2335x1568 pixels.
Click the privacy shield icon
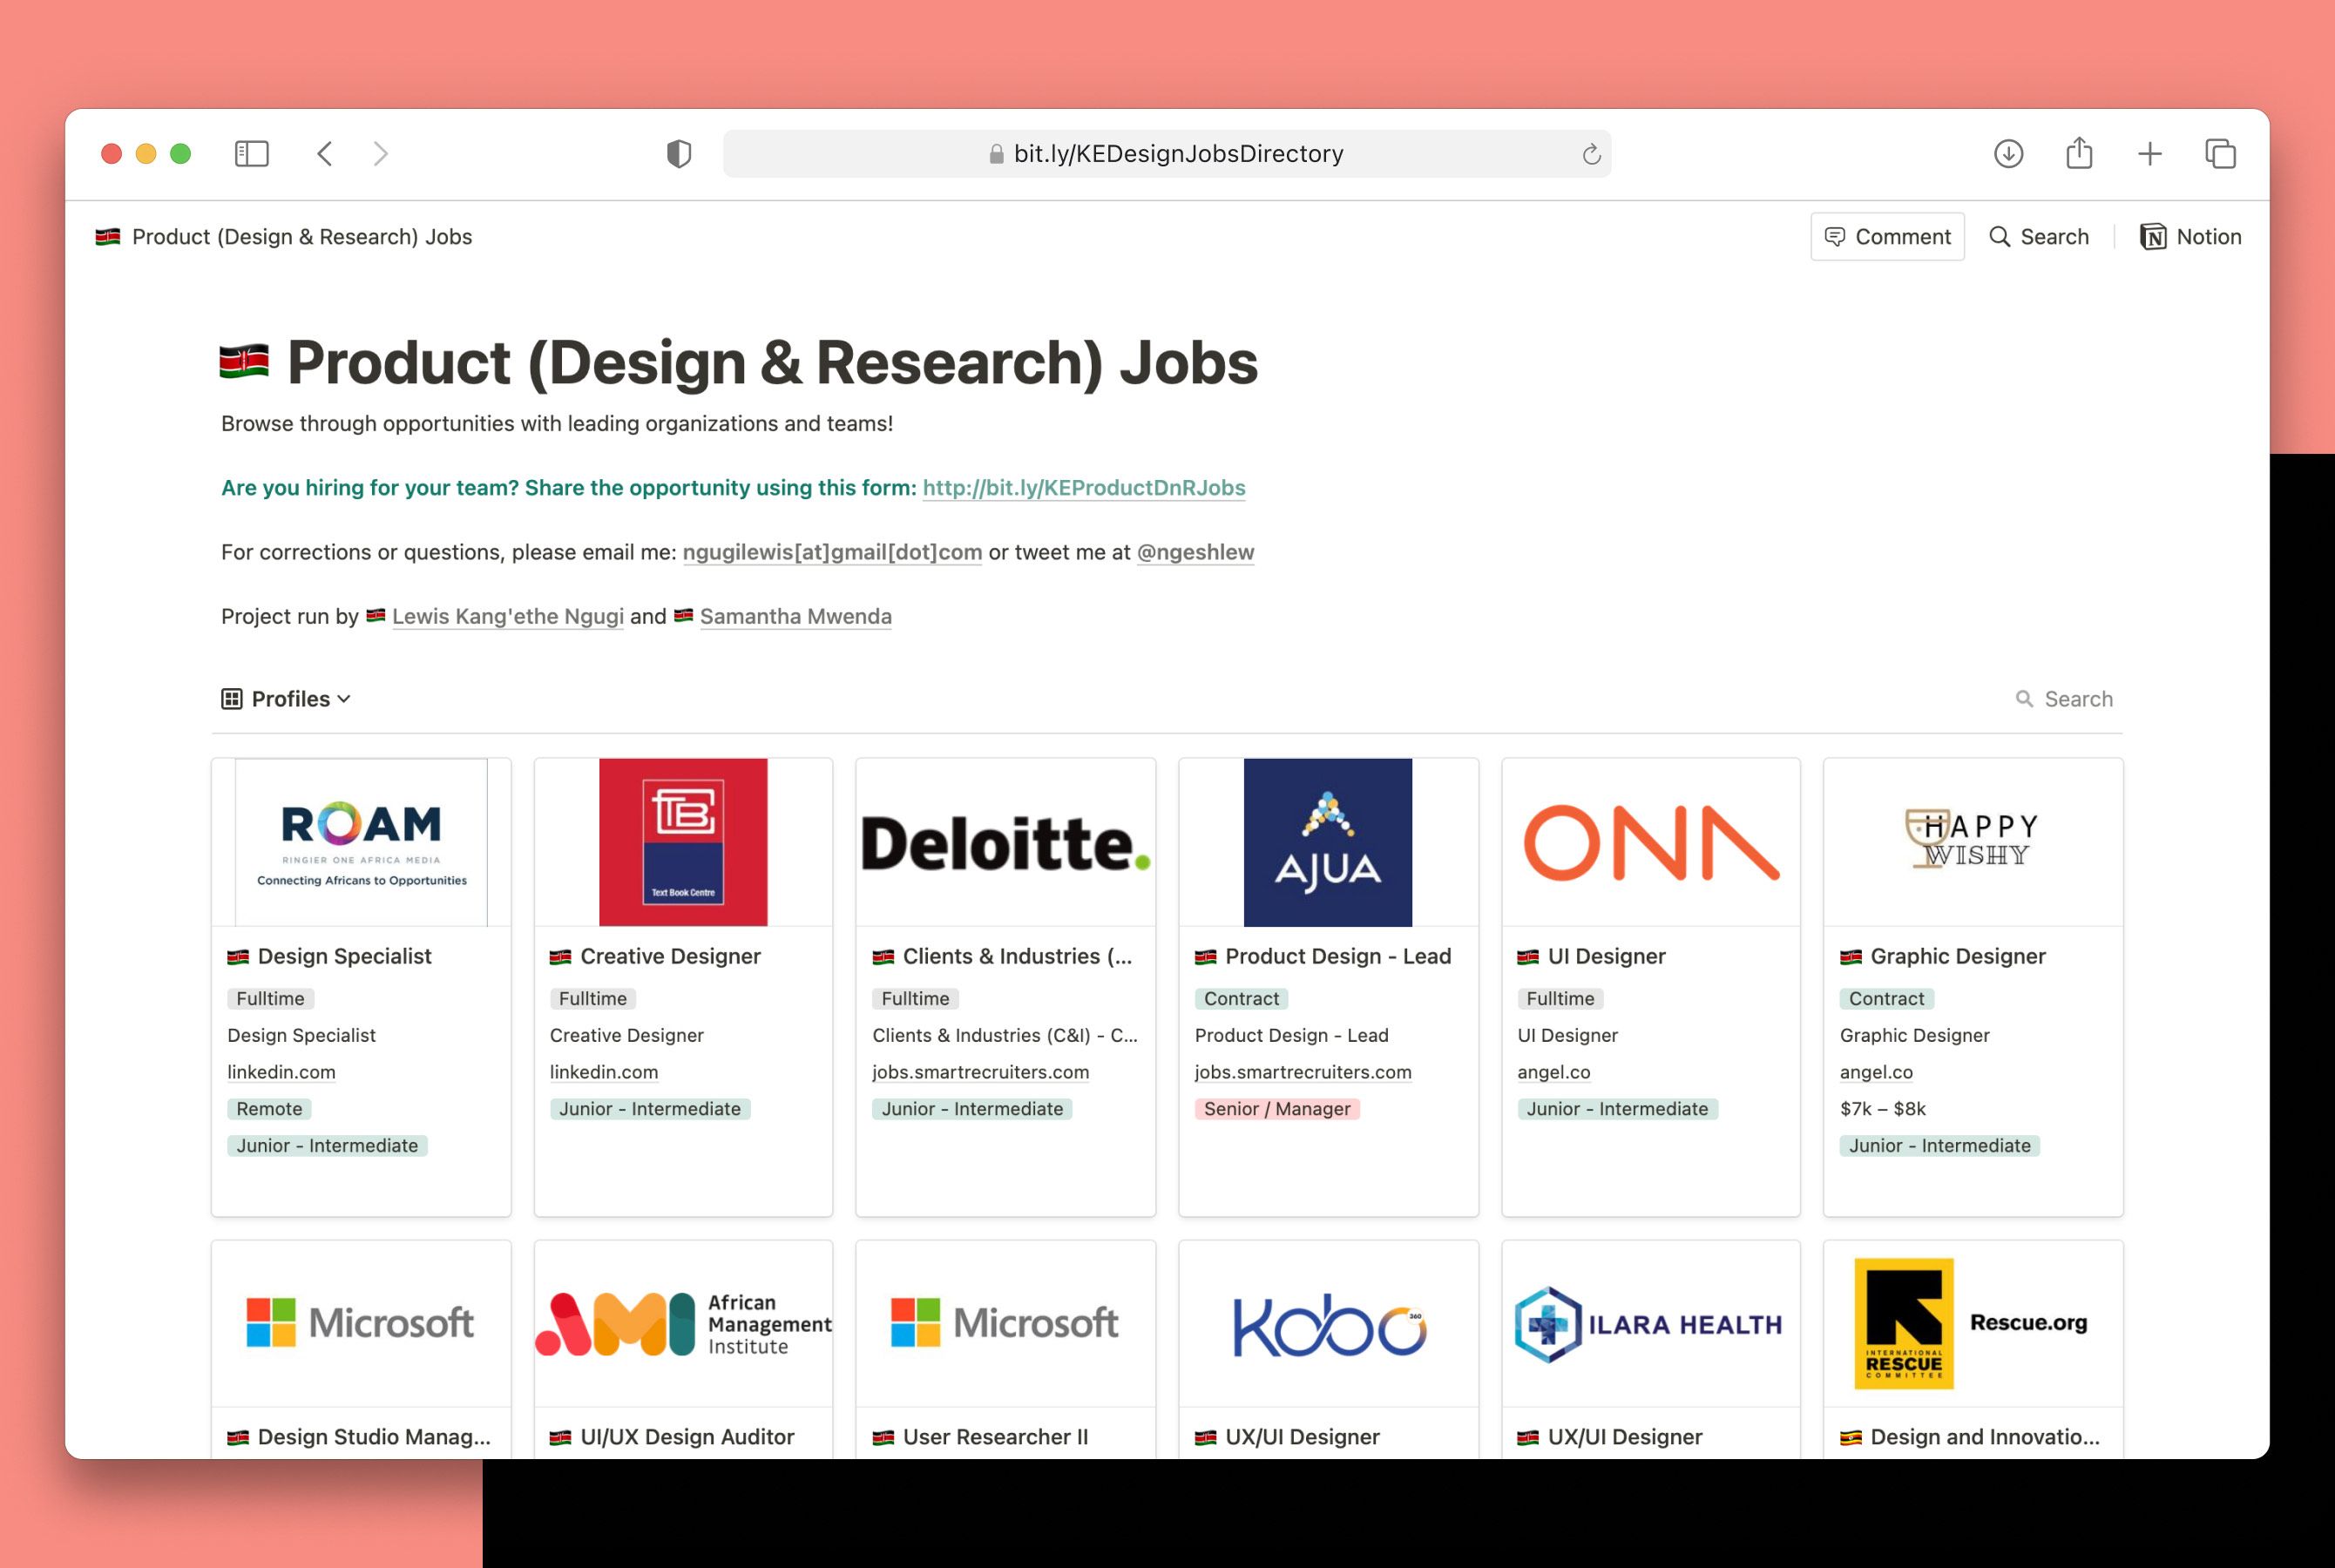pos(679,153)
